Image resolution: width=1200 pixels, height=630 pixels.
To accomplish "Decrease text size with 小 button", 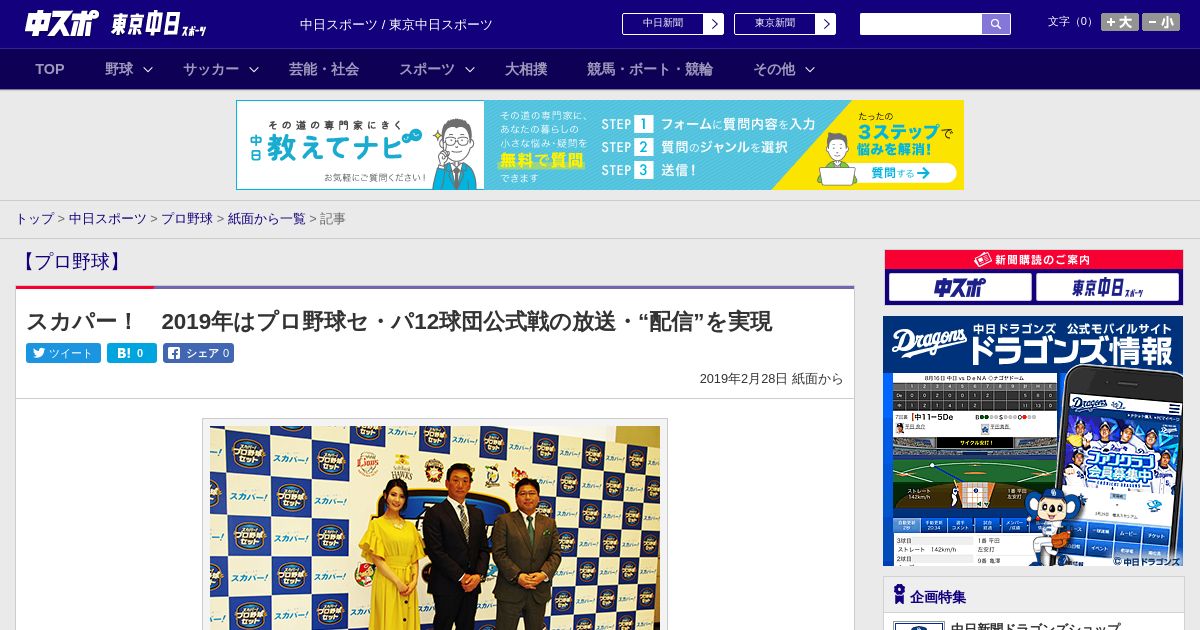I will pyautogui.click(x=1161, y=22).
